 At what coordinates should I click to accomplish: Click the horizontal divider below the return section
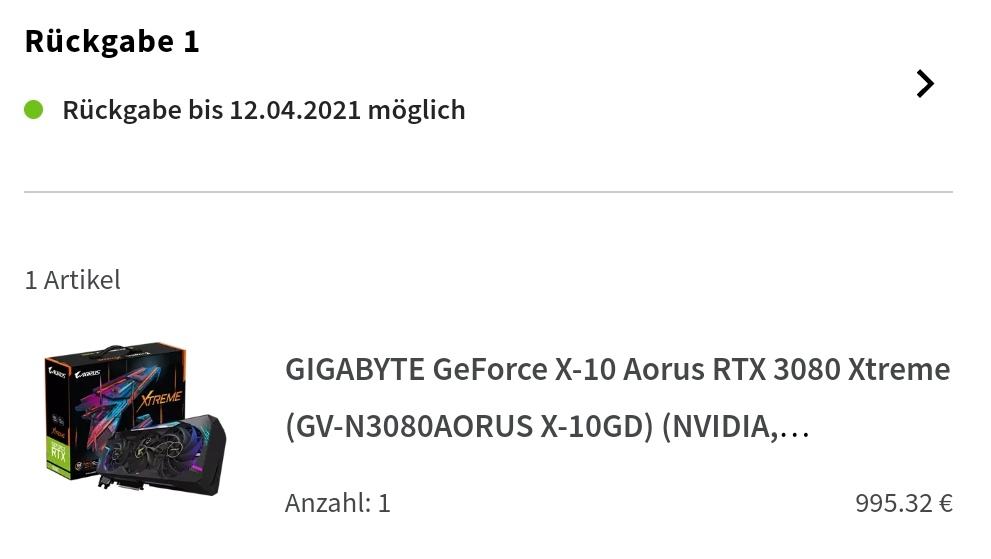(x=488, y=192)
